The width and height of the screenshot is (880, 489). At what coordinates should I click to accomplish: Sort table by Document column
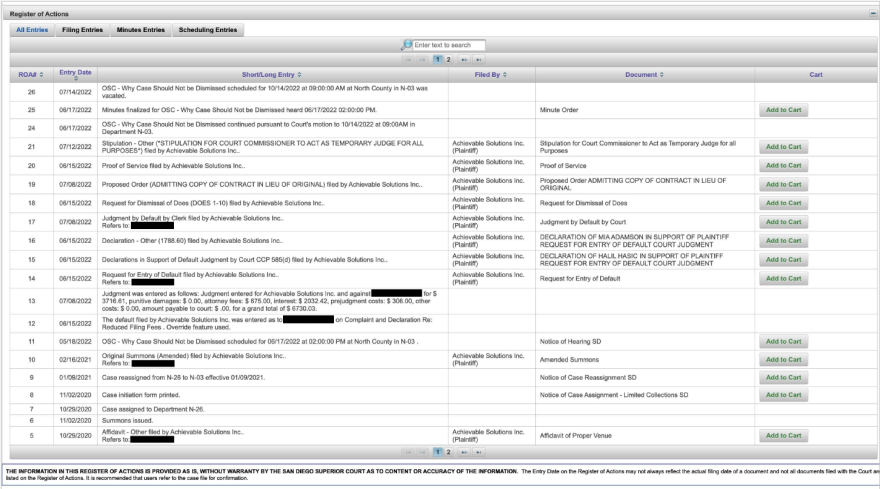644,75
